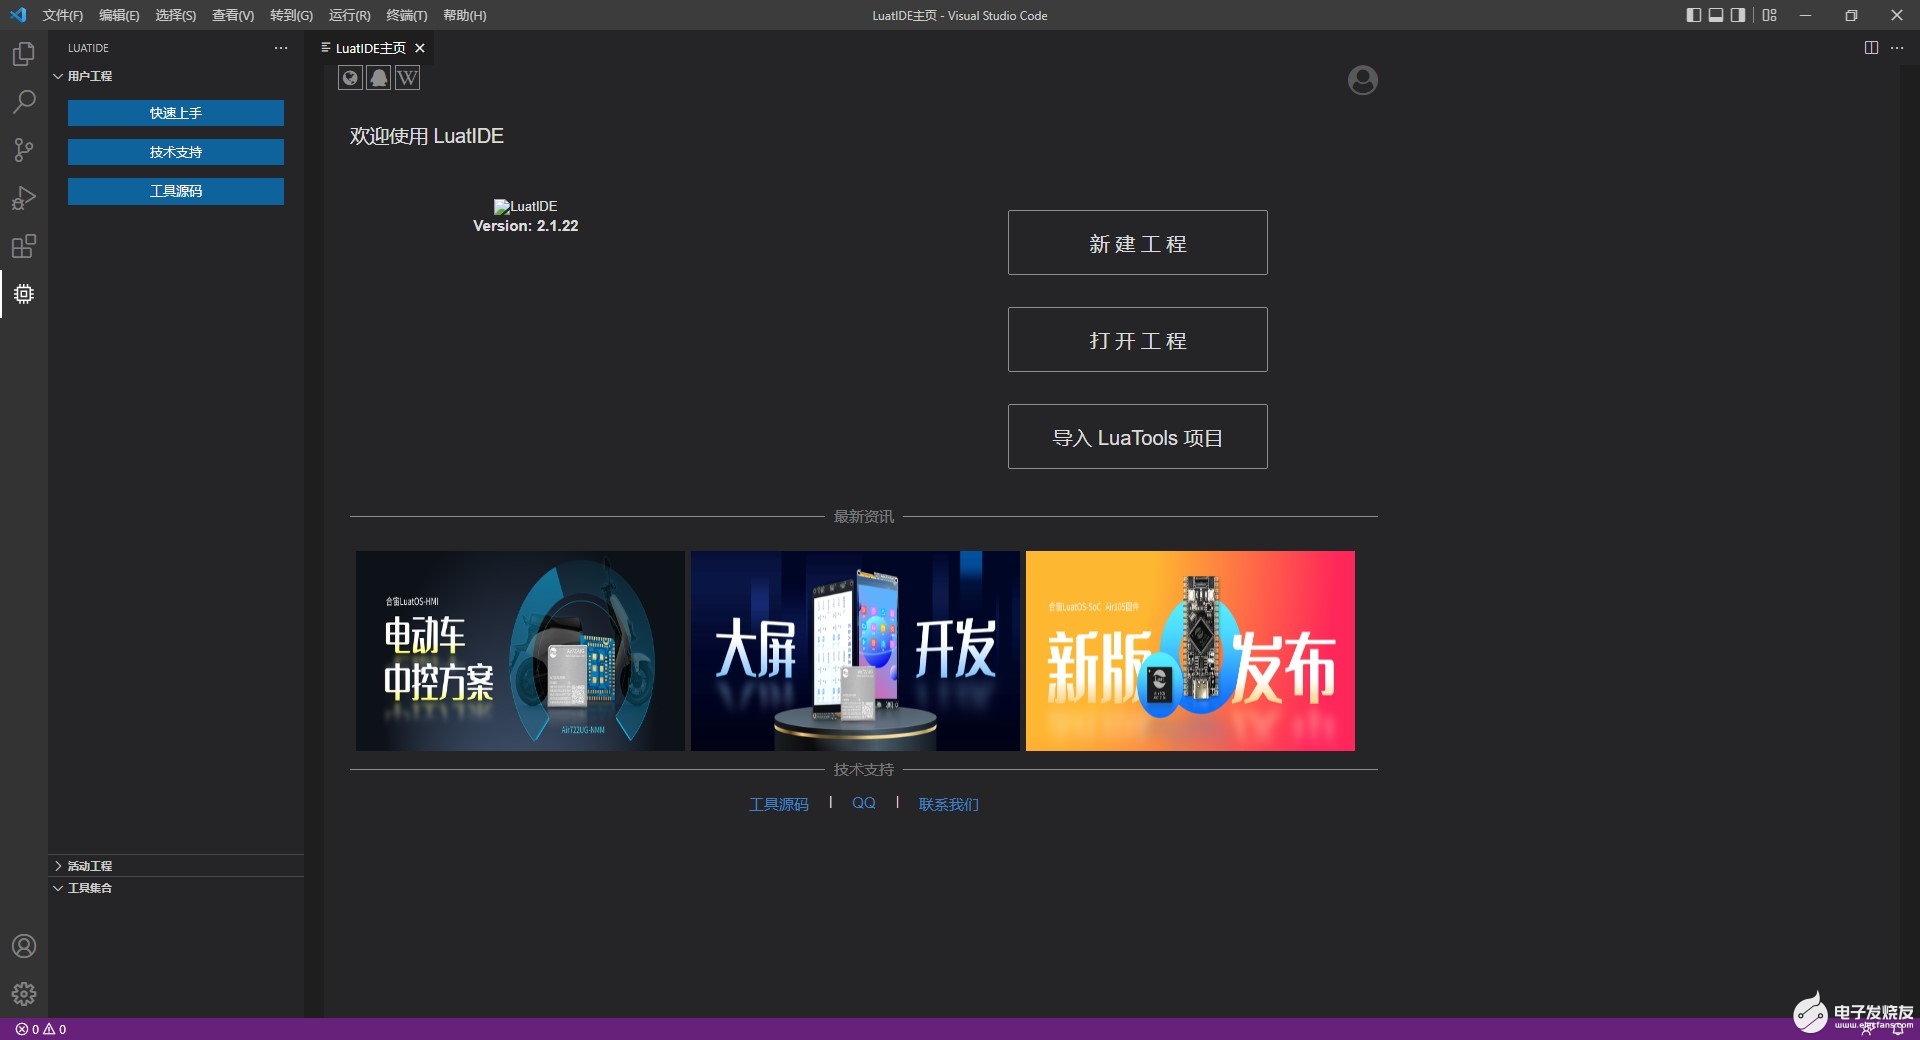Open the 转到(G) menu
Screen dimensions: 1920x1040
(291, 15)
